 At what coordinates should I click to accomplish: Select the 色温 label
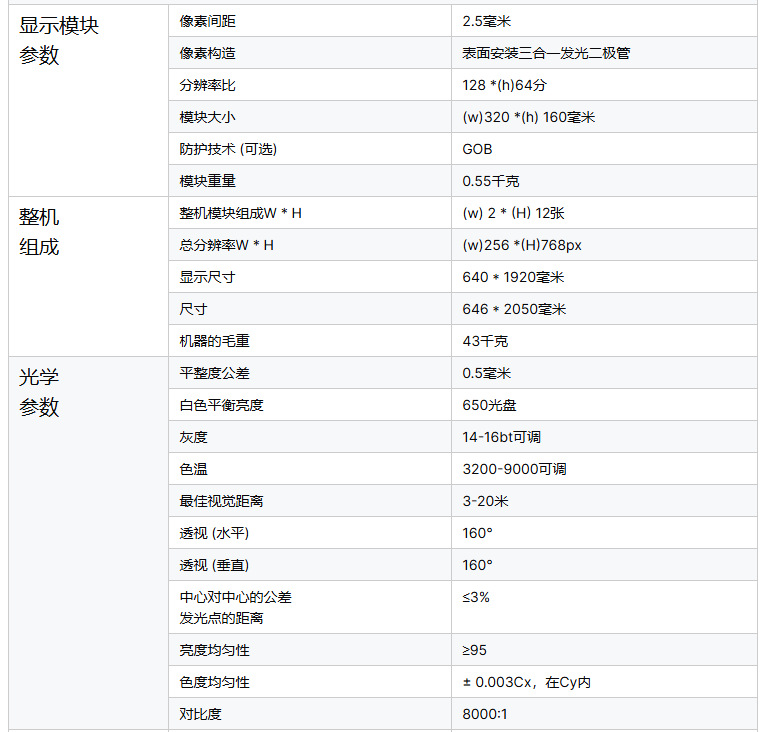tap(193, 469)
